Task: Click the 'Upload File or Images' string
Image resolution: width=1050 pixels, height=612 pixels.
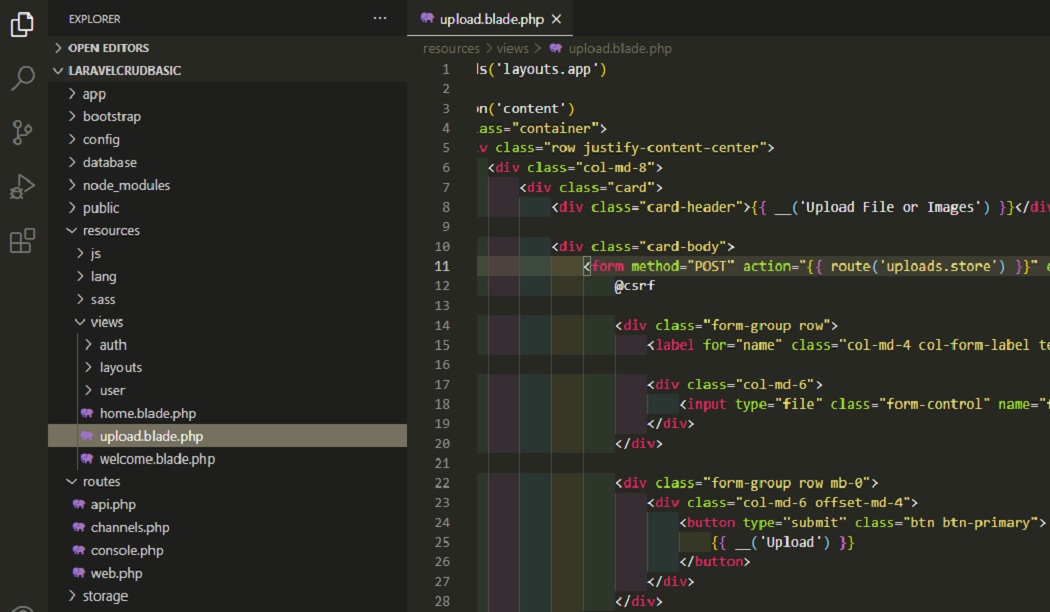Action: [x=889, y=207]
